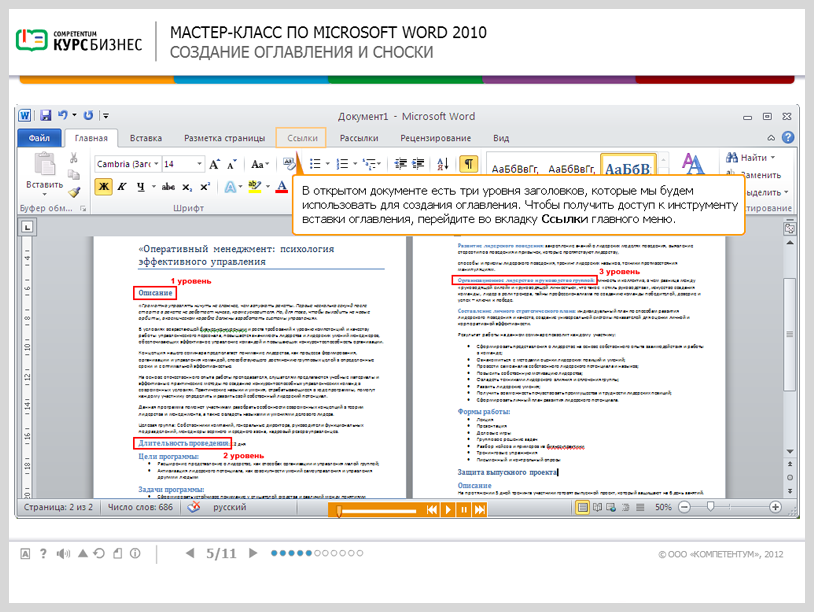Click the Grow Font icon
The height and width of the screenshot is (612, 814).
point(214,165)
